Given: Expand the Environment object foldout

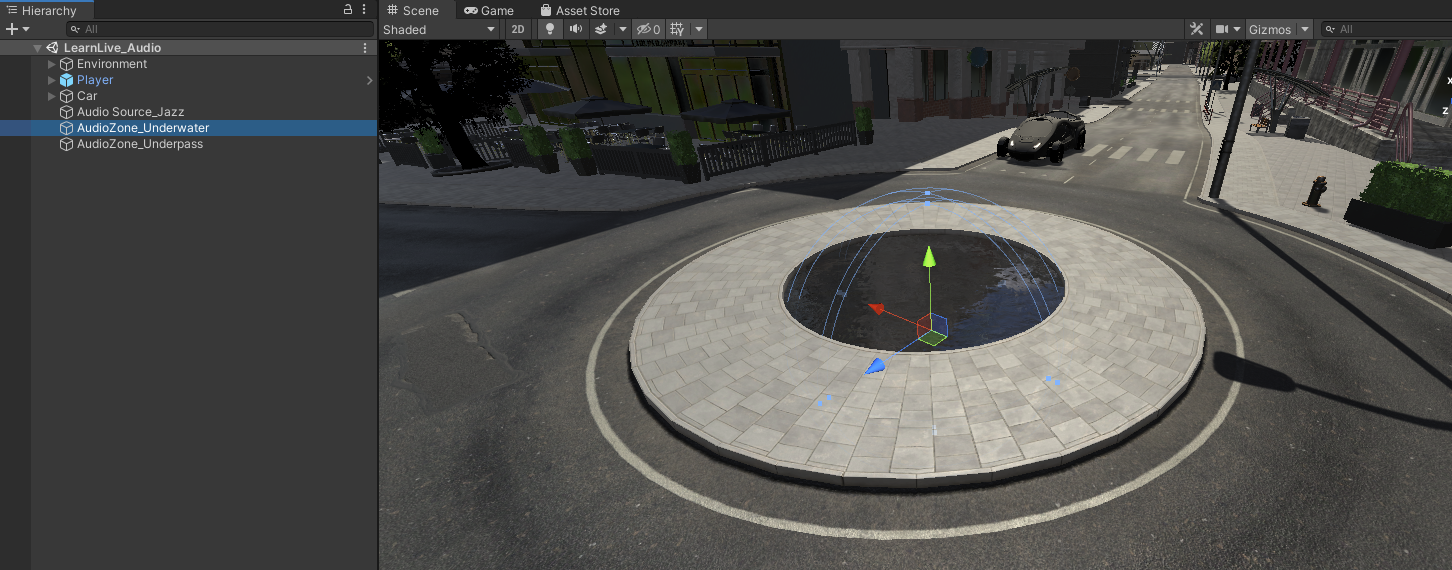Looking at the screenshot, I should [x=52, y=64].
